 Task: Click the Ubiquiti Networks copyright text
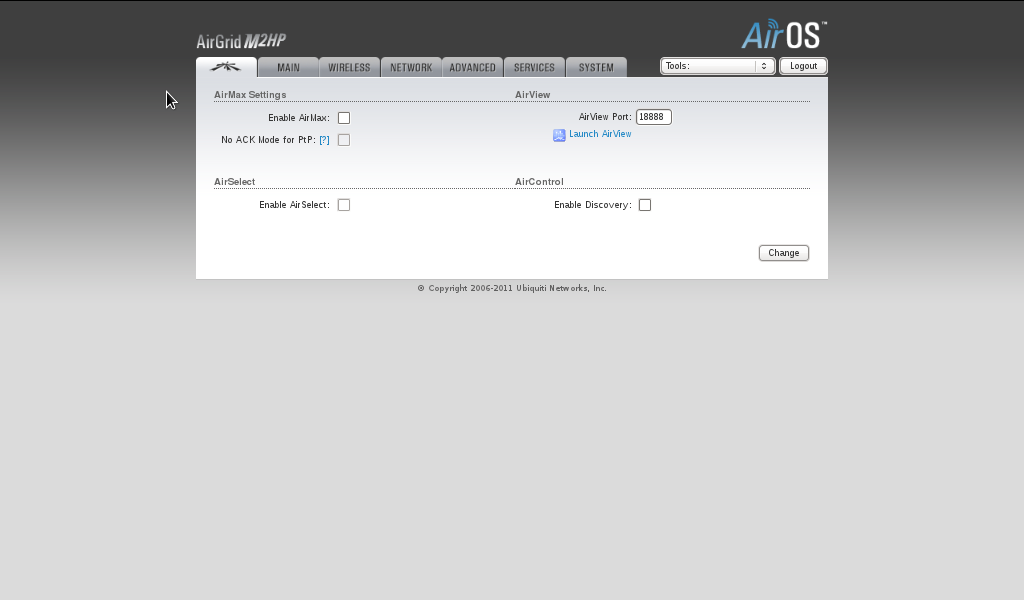[x=512, y=288]
